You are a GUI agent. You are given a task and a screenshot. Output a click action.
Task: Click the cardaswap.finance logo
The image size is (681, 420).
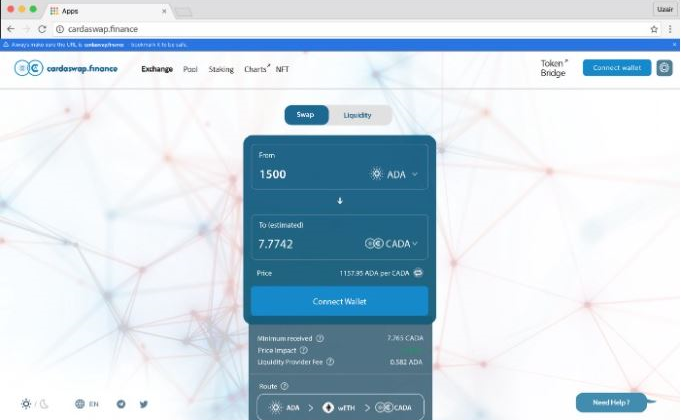(66, 68)
